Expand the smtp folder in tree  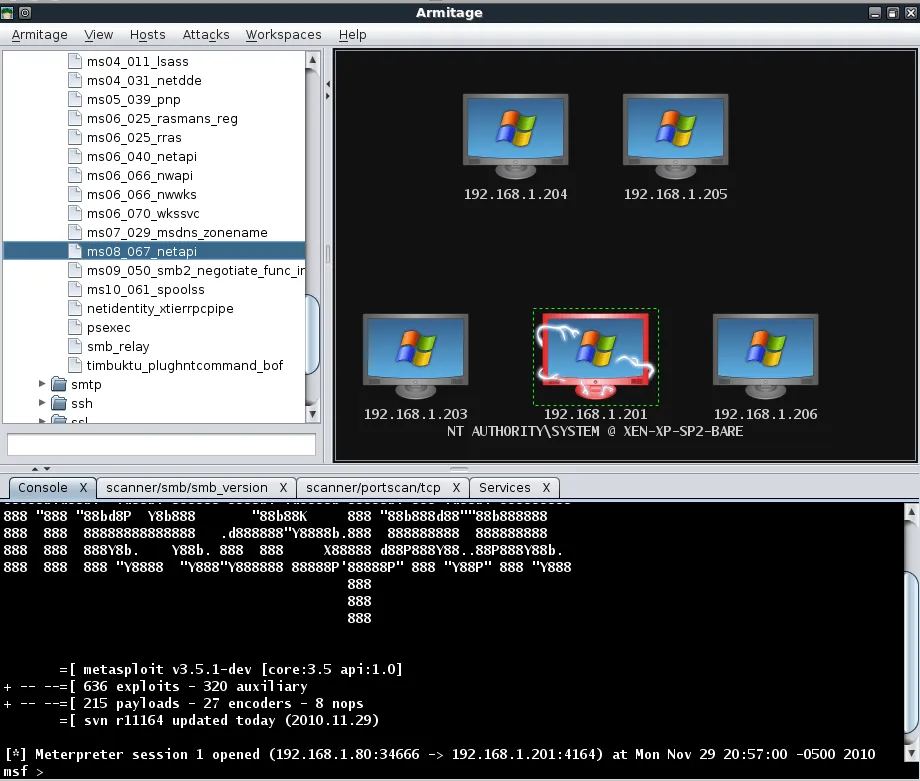coord(43,384)
